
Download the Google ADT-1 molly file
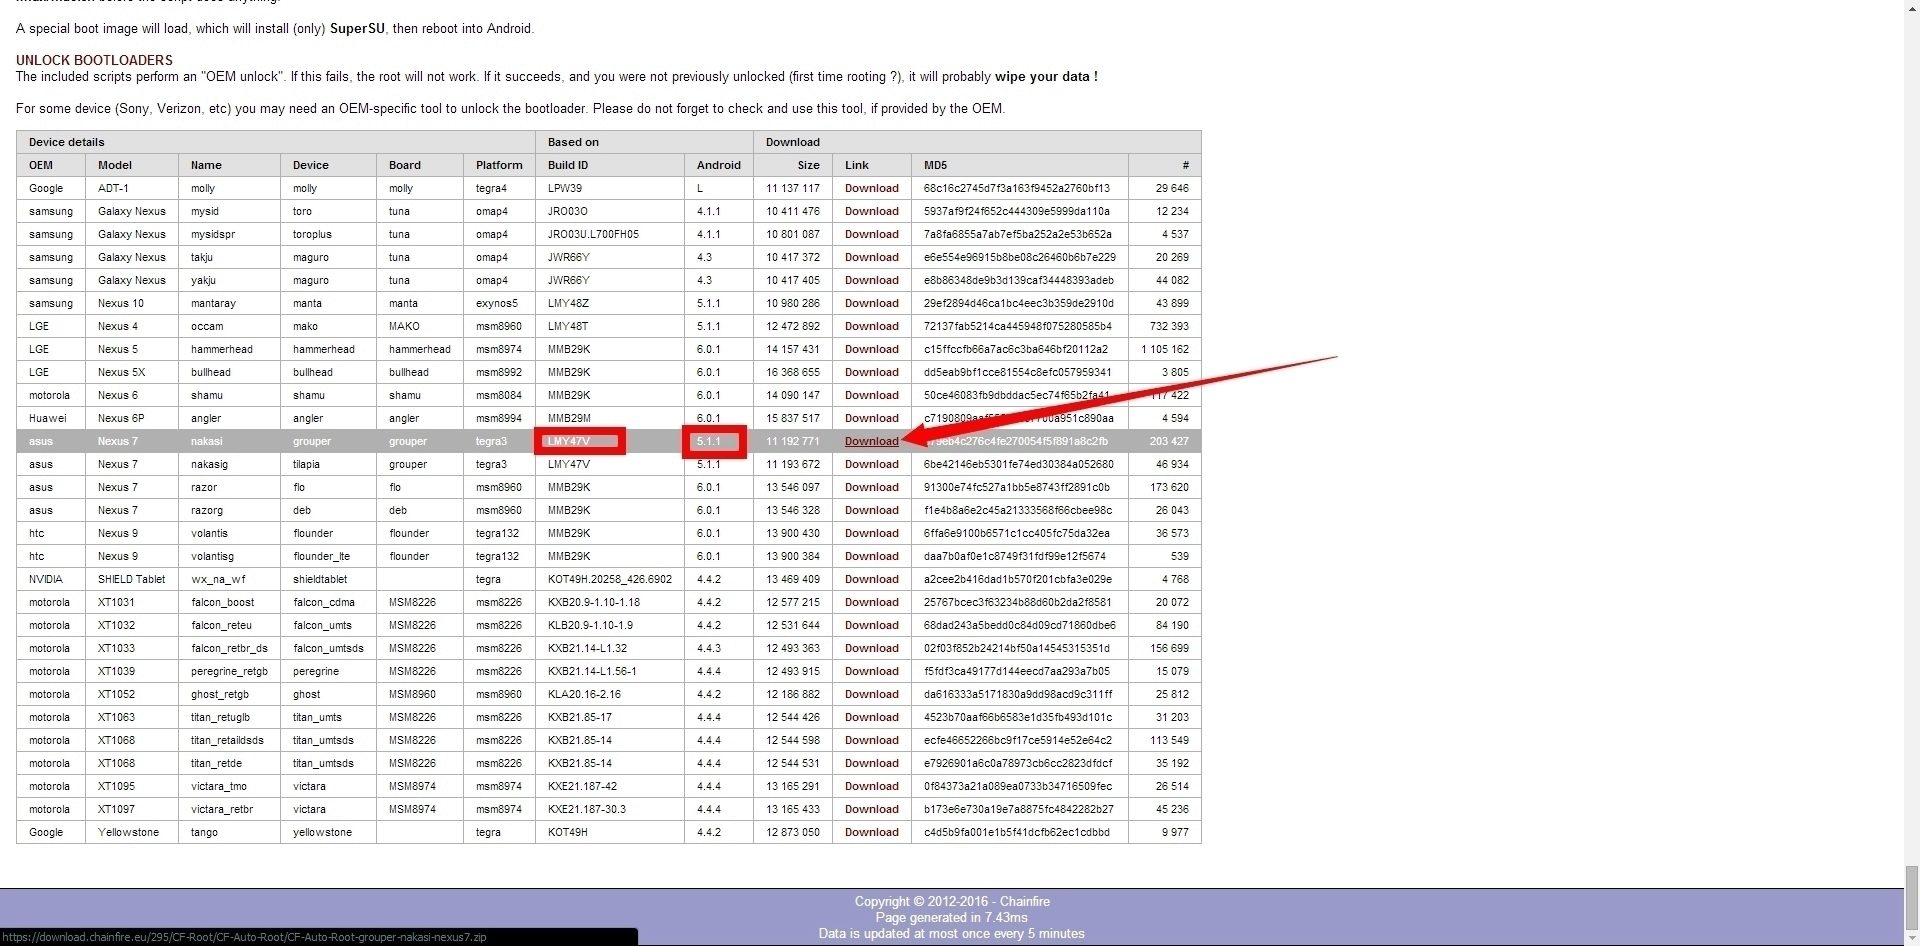point(871,188)
